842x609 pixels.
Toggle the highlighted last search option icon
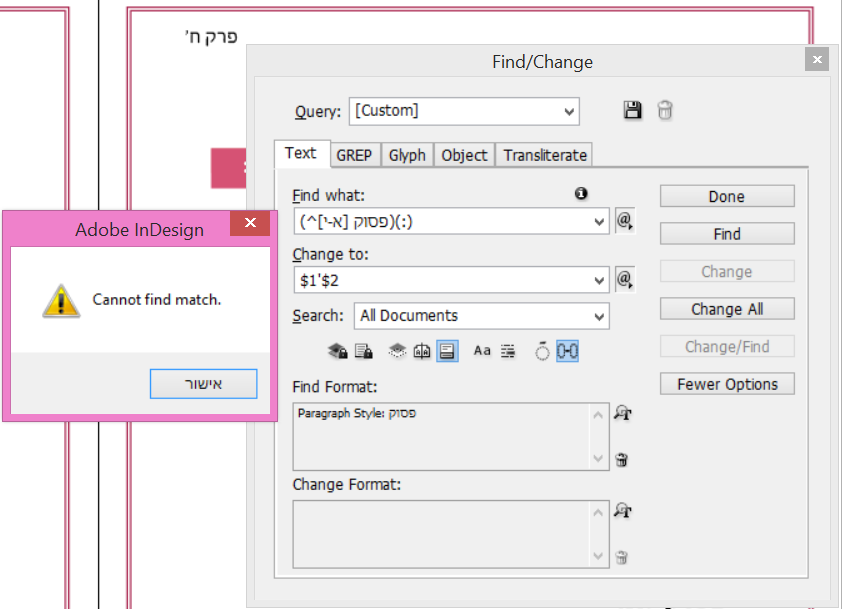pyautogui.click(x=567, y=351)
